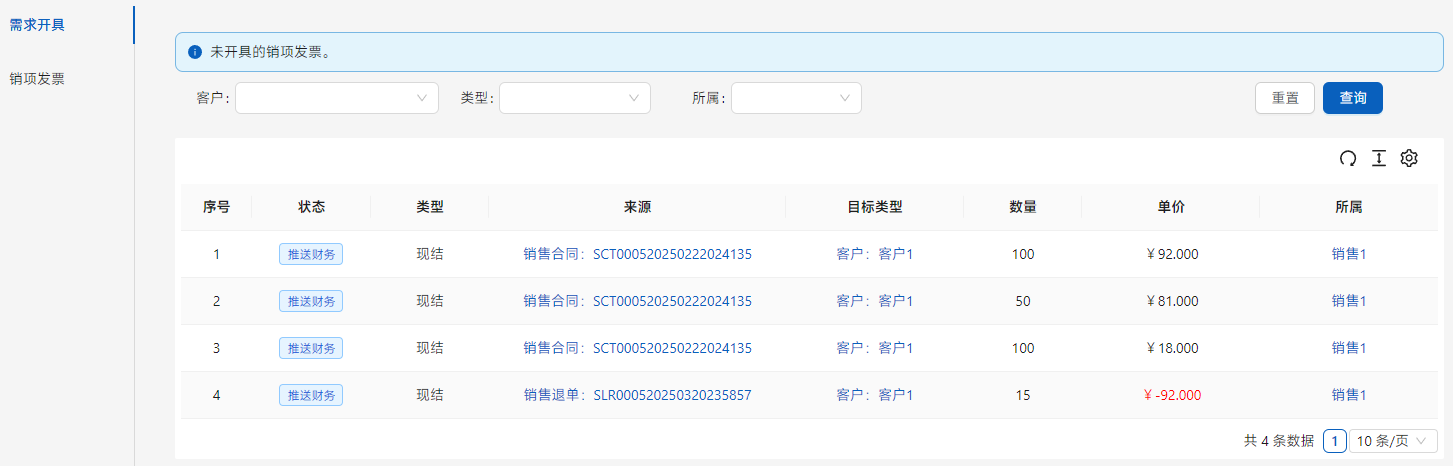Open the 销售合同 link in row 1
The height and width of the screenshot is (466, 1453).
(x=637, y=254)
